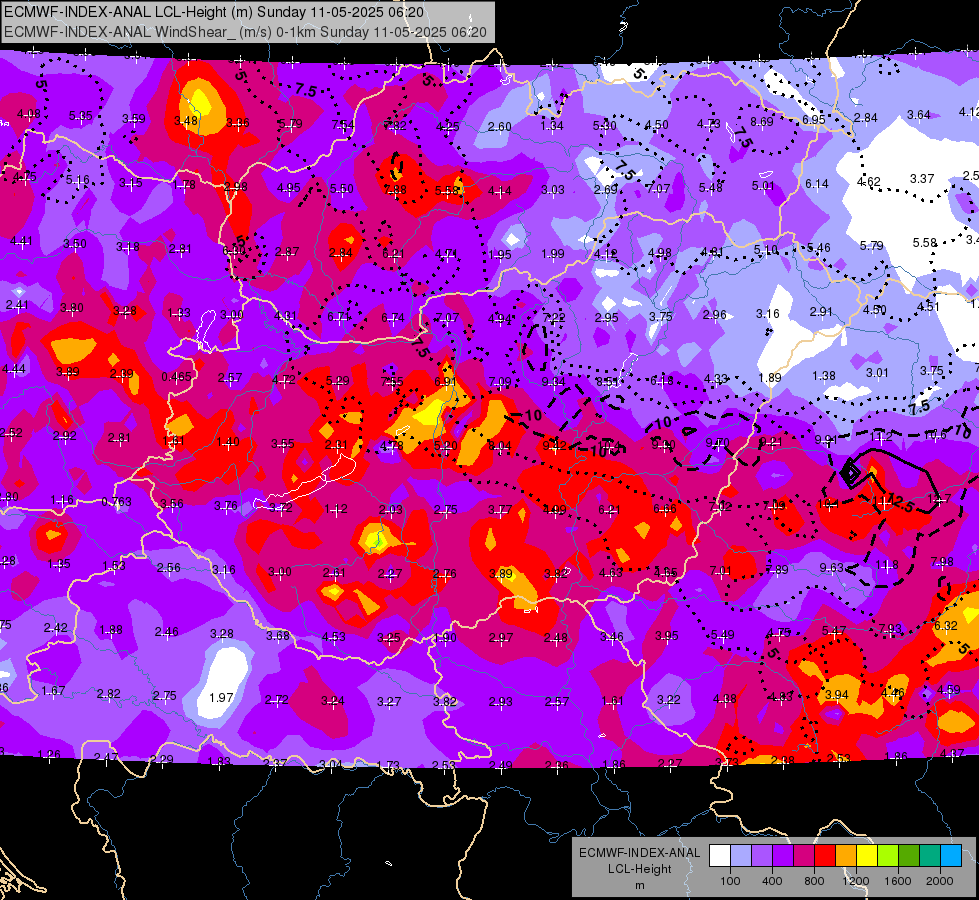
Task: Click the shear value 7.88
Action: 395,189
